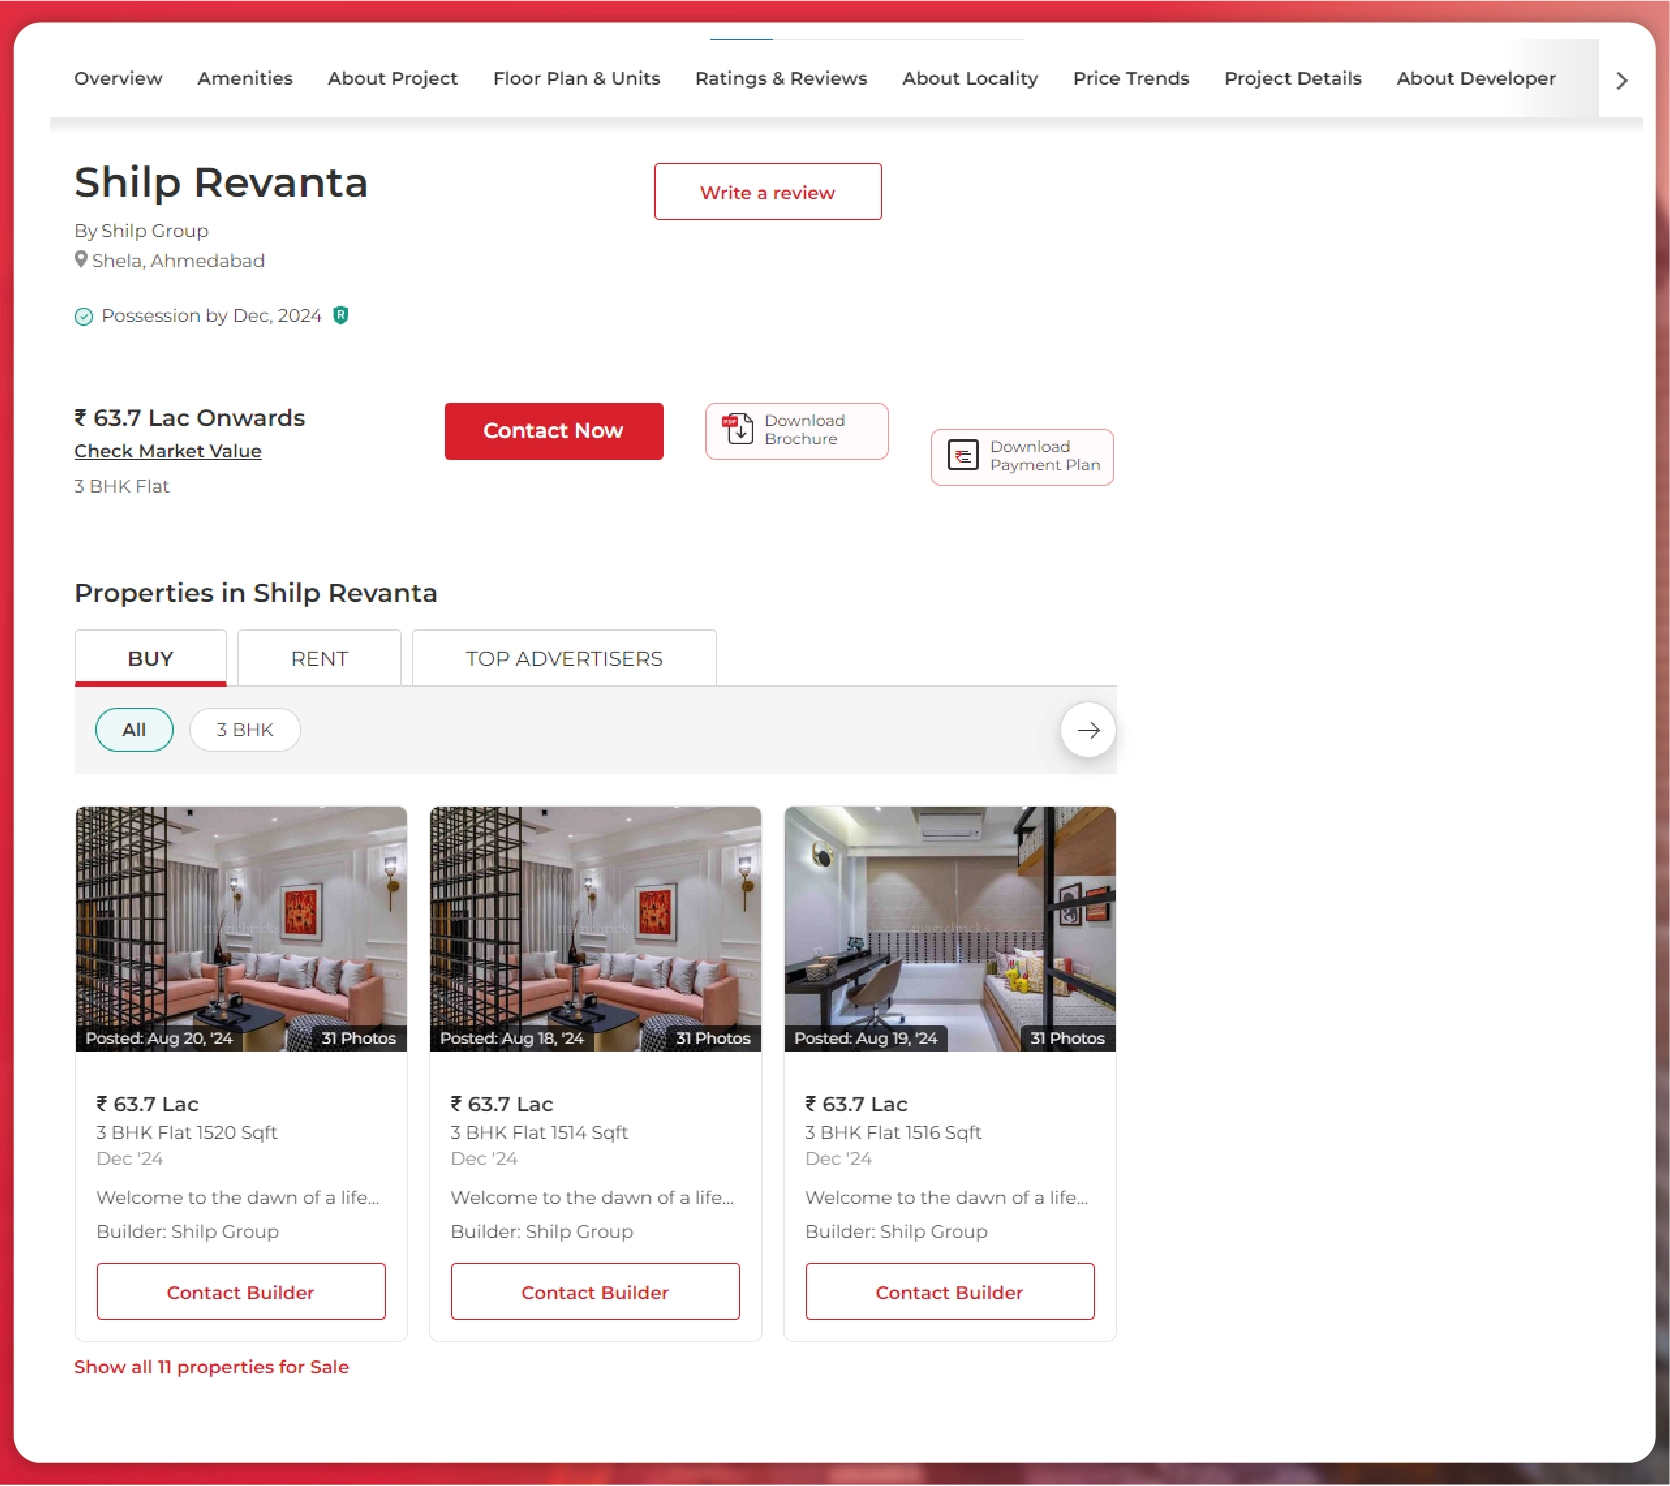Filter listings by 3 BHK chip

click(x=245, y=730)
